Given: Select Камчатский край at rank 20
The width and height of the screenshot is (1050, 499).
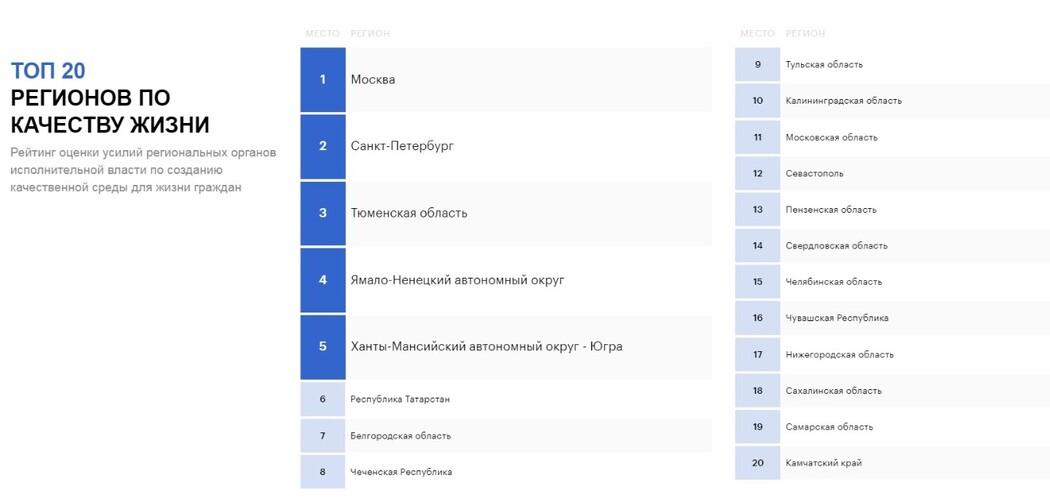Looking at the screenshot, I should [x=892, y=463].
